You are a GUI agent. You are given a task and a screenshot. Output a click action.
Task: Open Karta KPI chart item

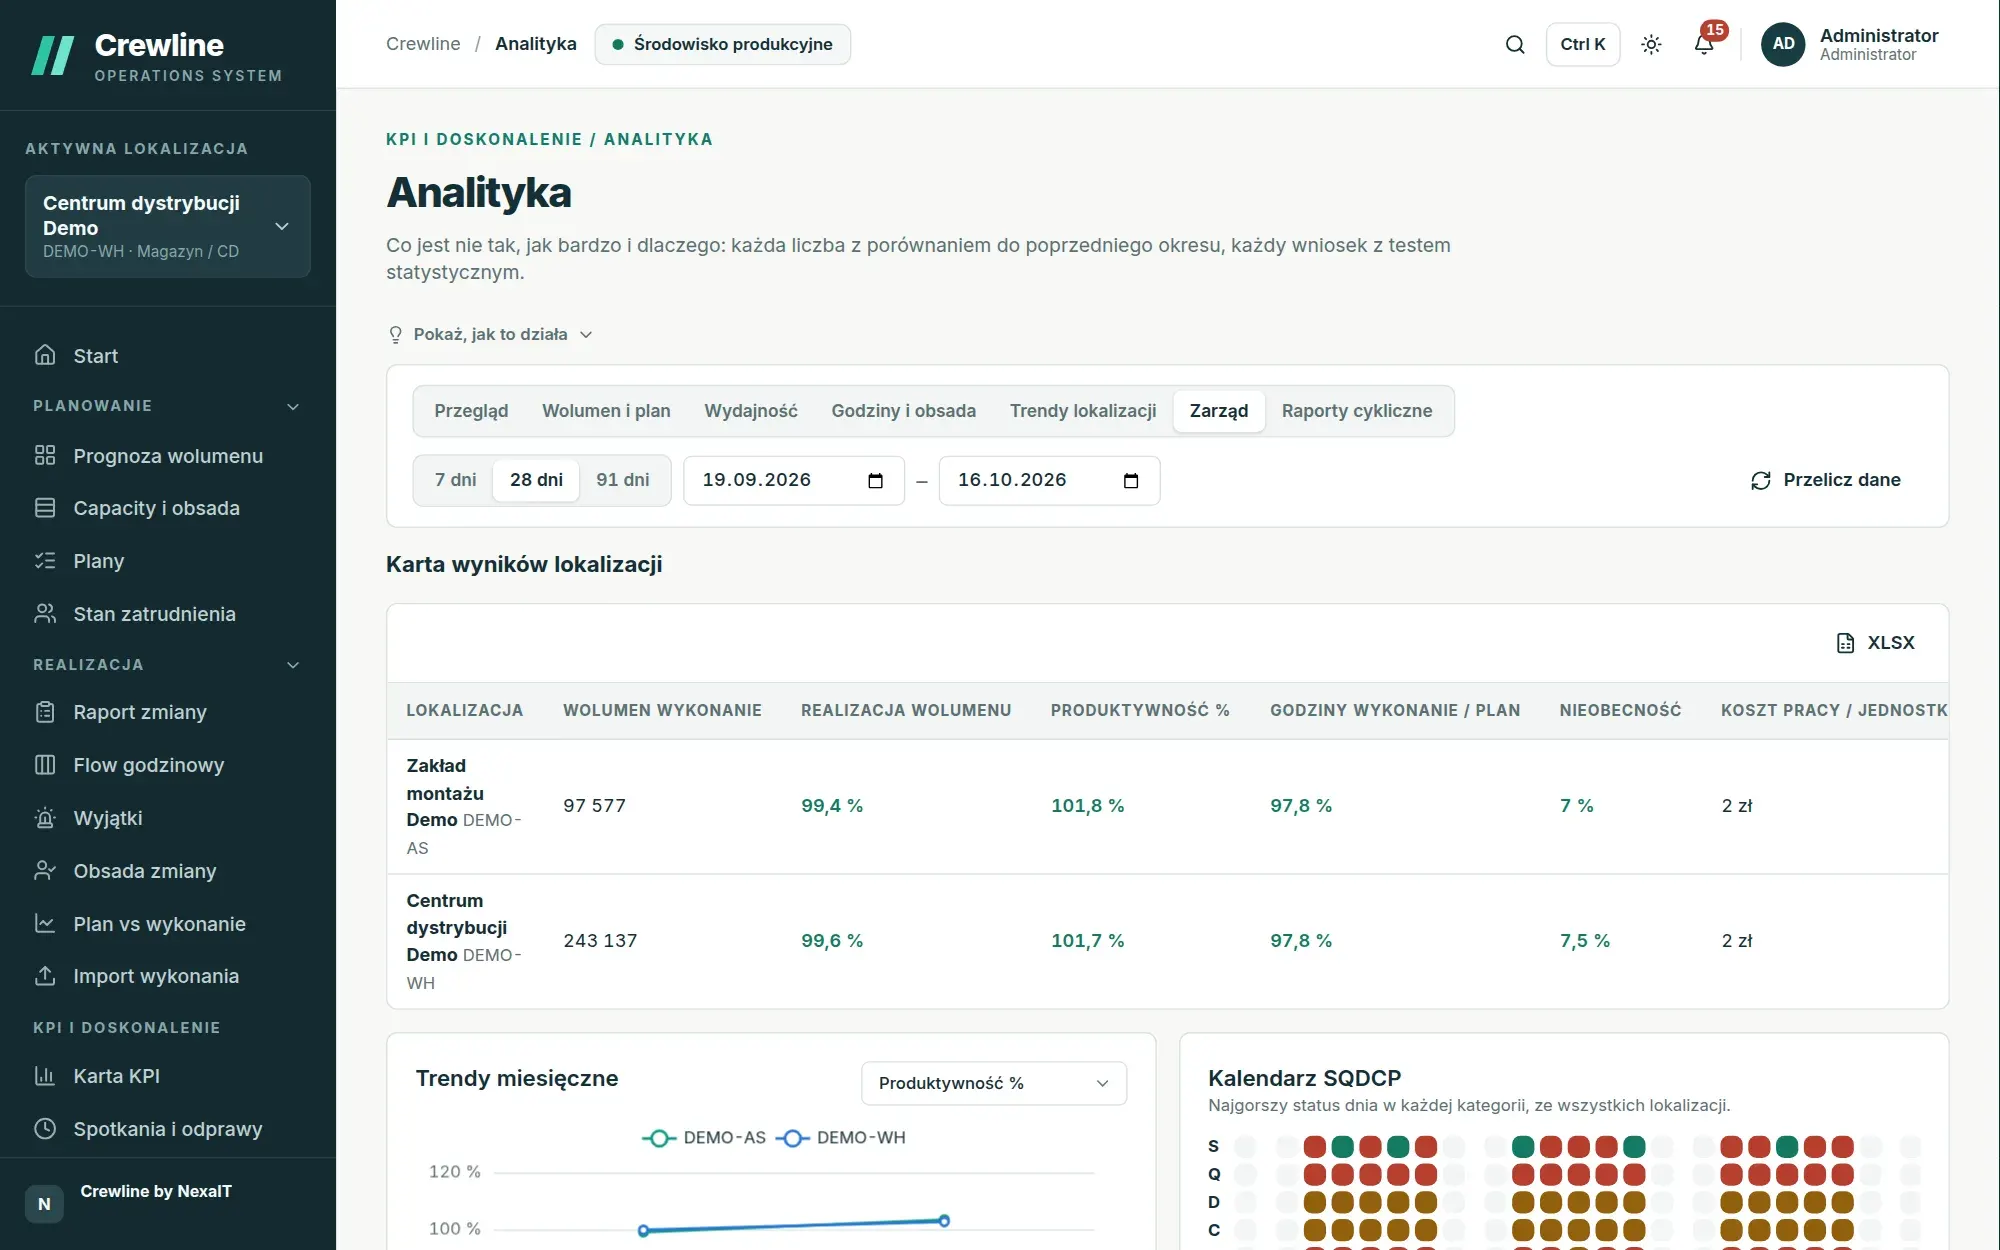click(168, 1076)
